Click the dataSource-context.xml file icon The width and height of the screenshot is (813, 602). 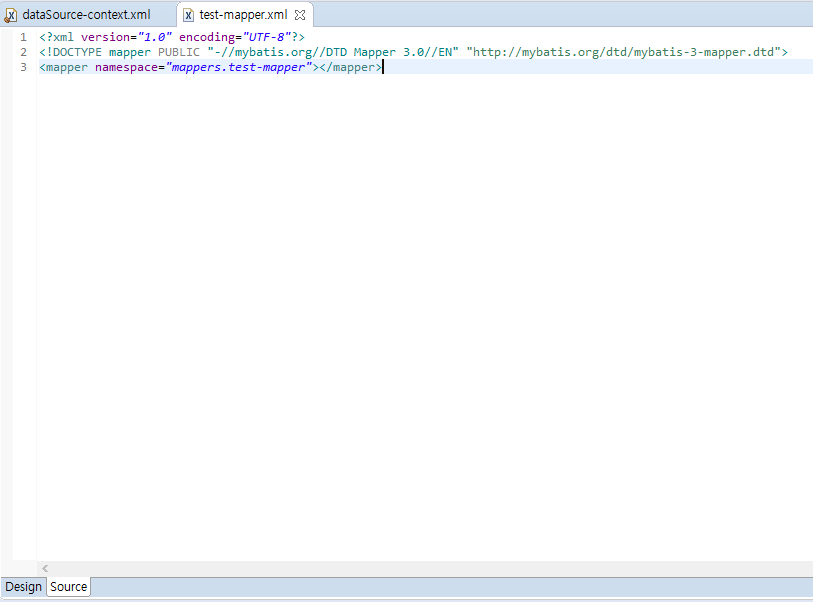[10, 16]
